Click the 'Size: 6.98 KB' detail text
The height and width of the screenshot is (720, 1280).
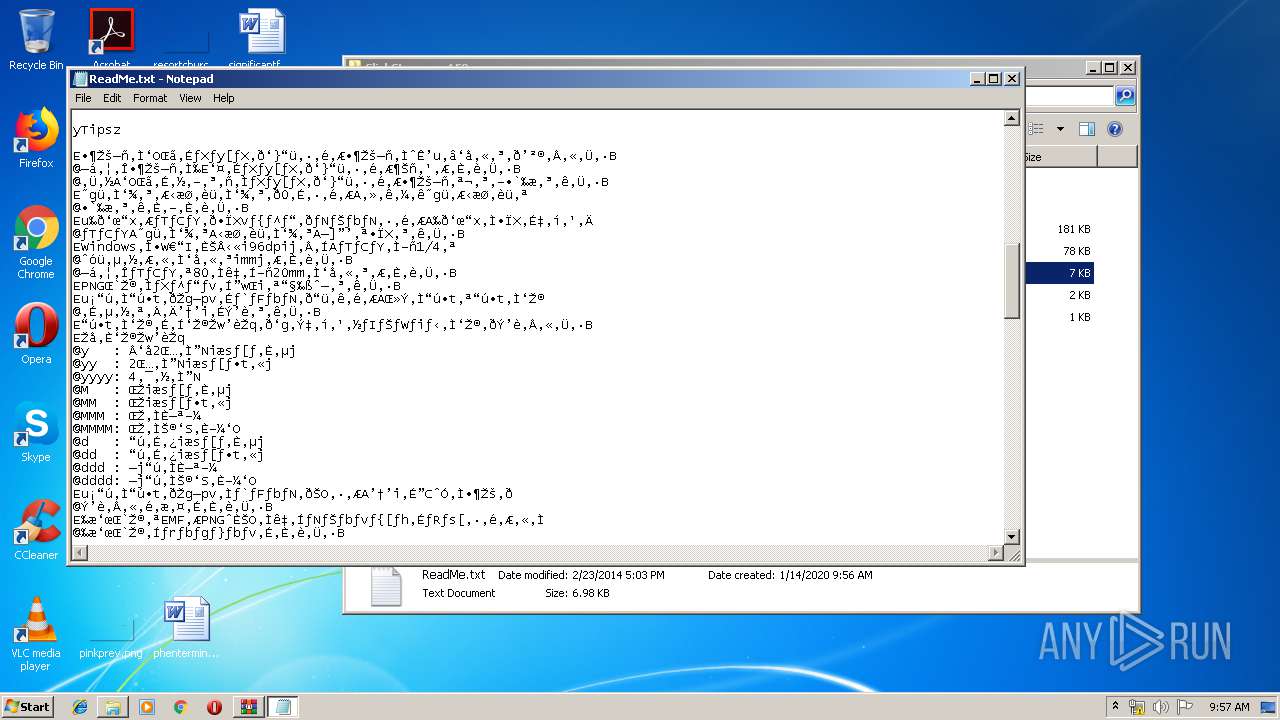point(577,593)
